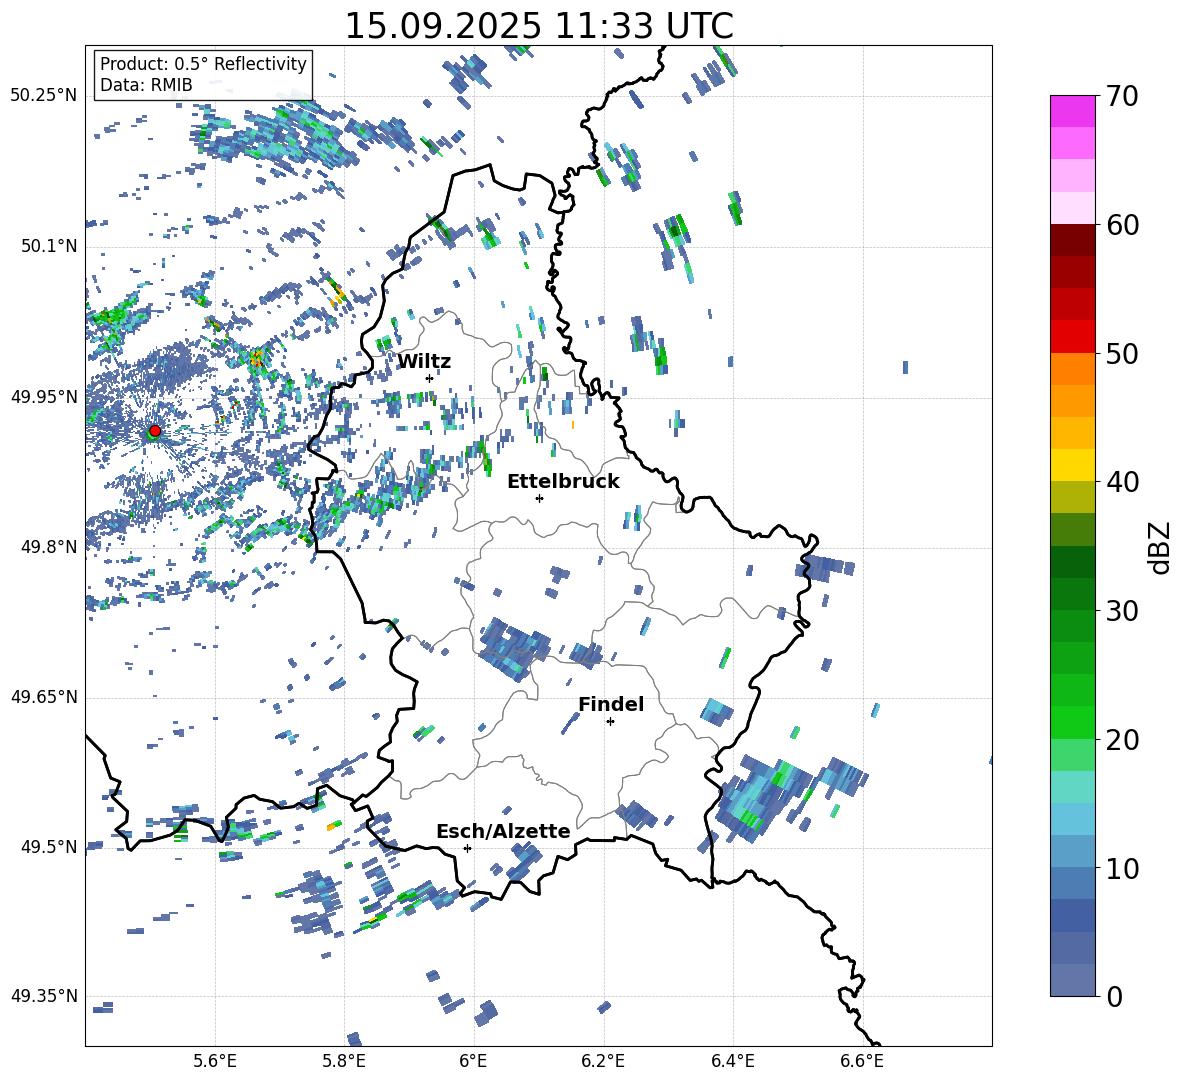Select the Findel city label
Viewport: 1184px width, 1081px height.
(611, 704)
